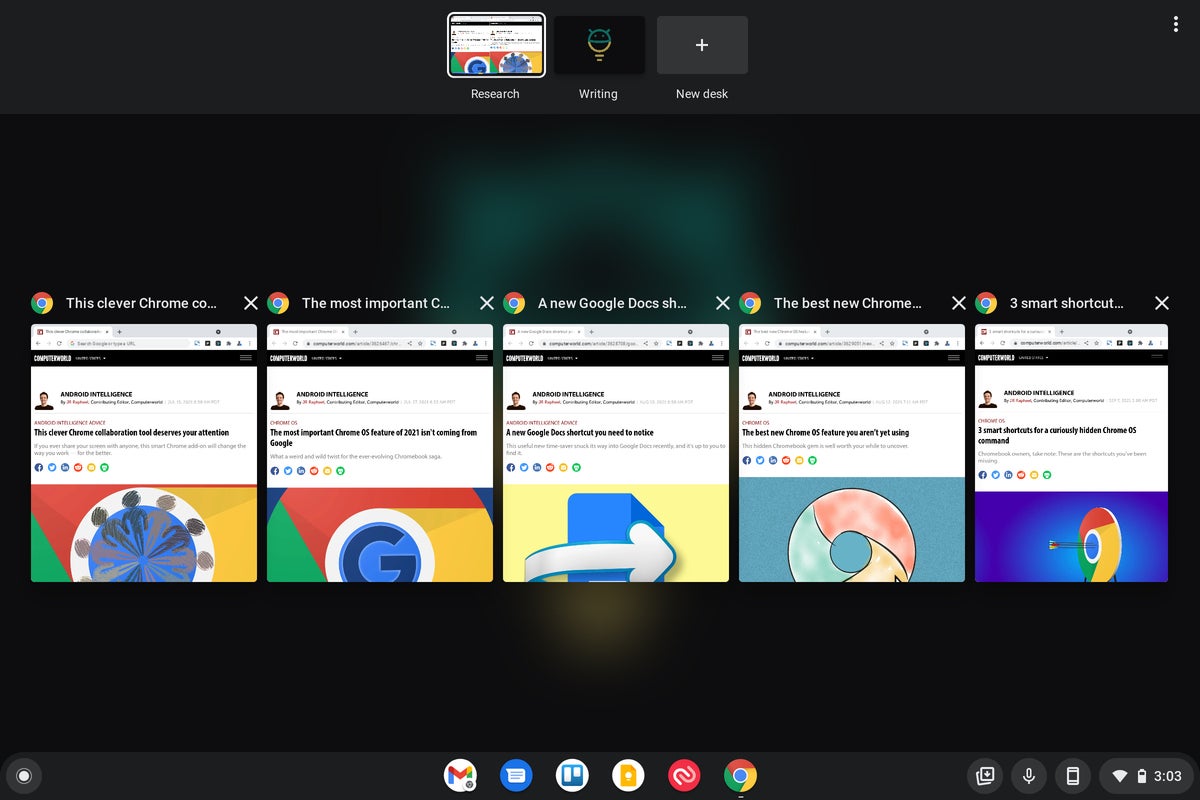Close '3 smart shortcut...' window

tap(1162, 303)
